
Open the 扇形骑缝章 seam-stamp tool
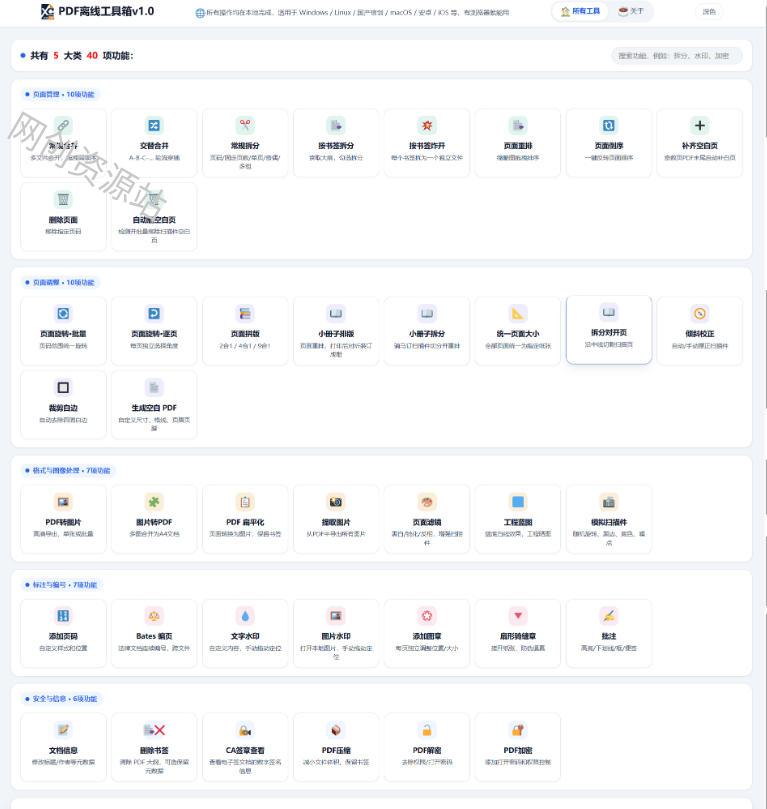point(518,634)
